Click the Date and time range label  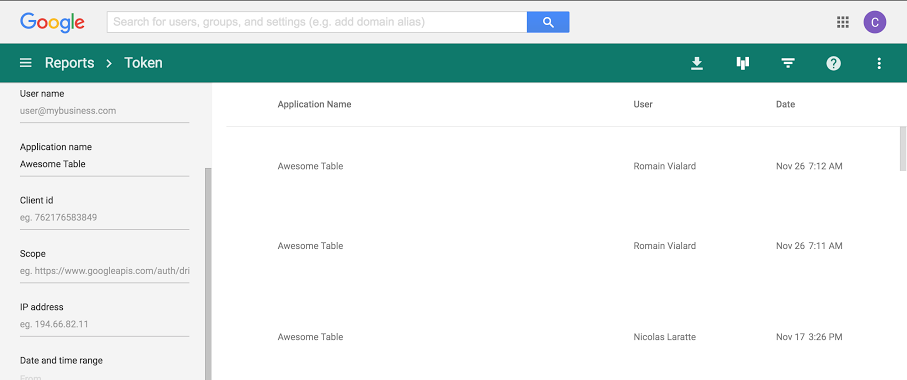coord(61,360)
